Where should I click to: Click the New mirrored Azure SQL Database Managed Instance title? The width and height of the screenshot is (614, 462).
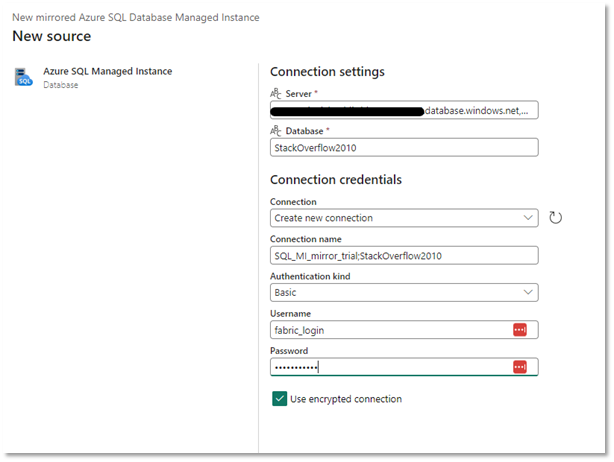point(136,17)
